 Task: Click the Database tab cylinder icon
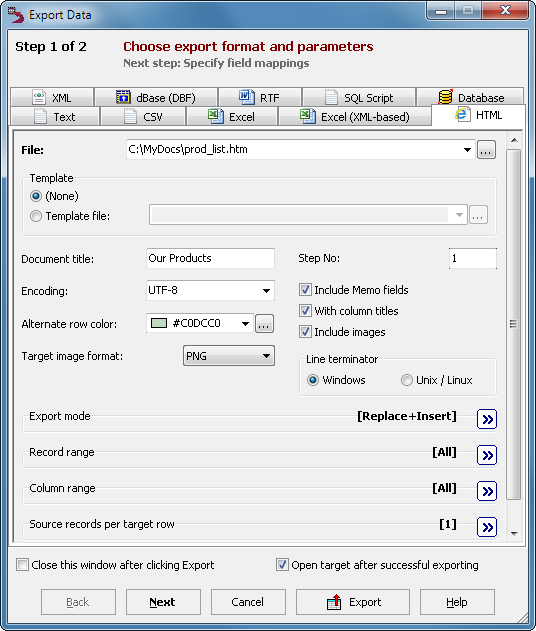[x=445, y=97]
